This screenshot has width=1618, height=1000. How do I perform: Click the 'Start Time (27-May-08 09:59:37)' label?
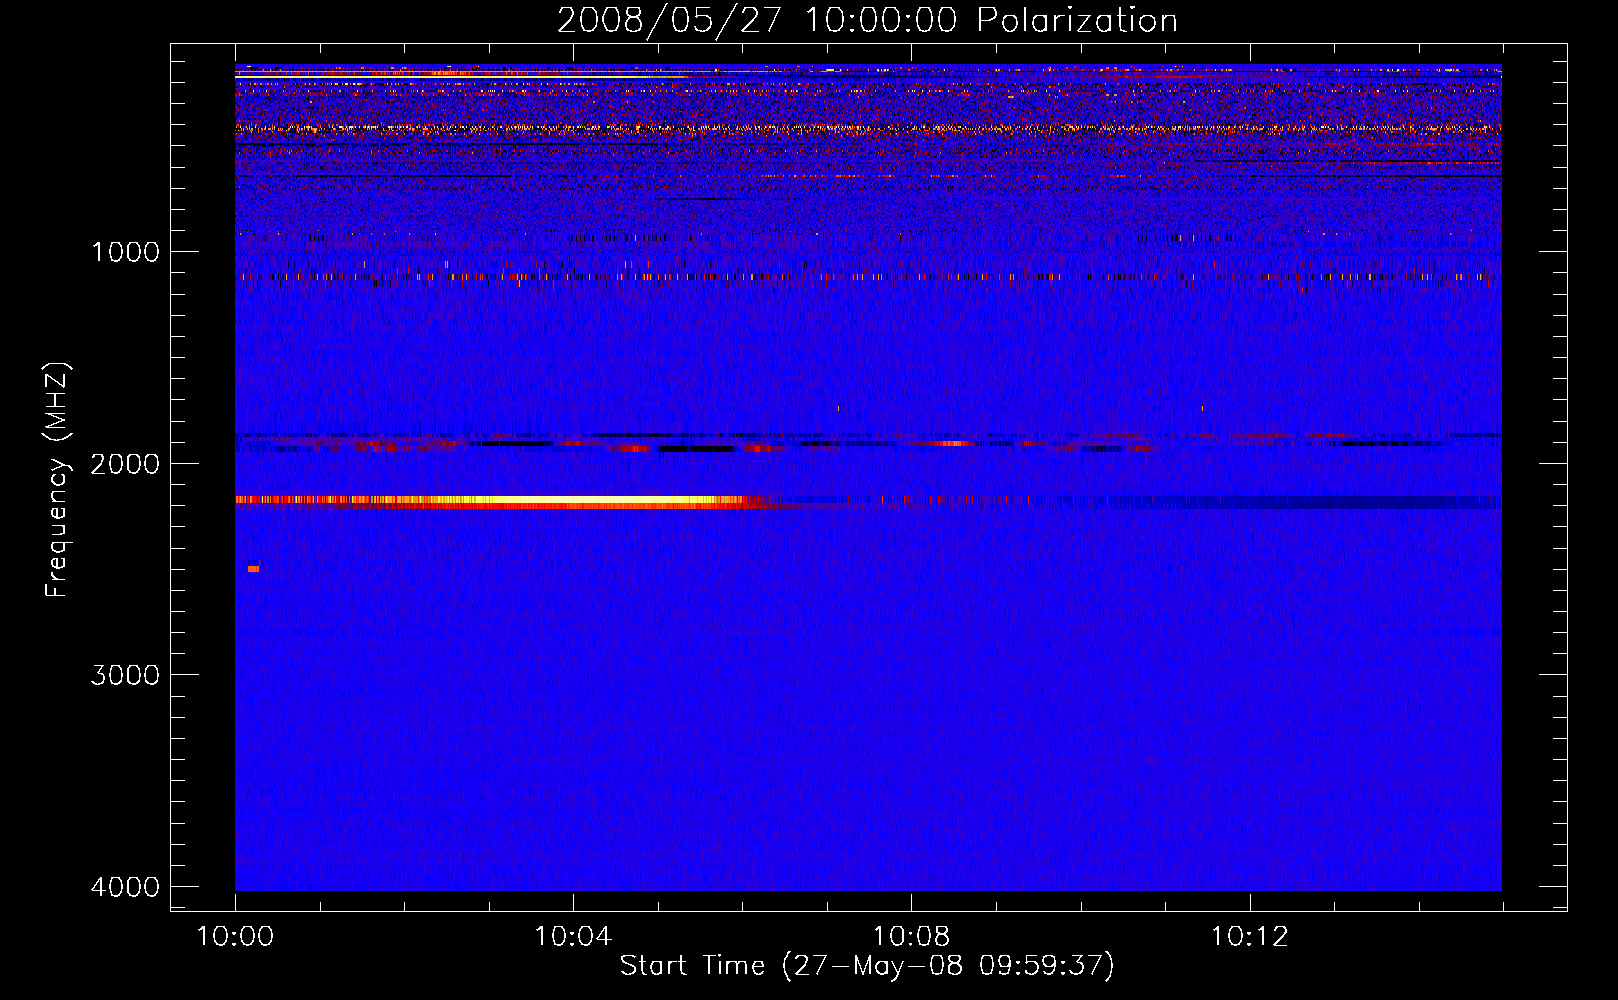pos(867,966)
